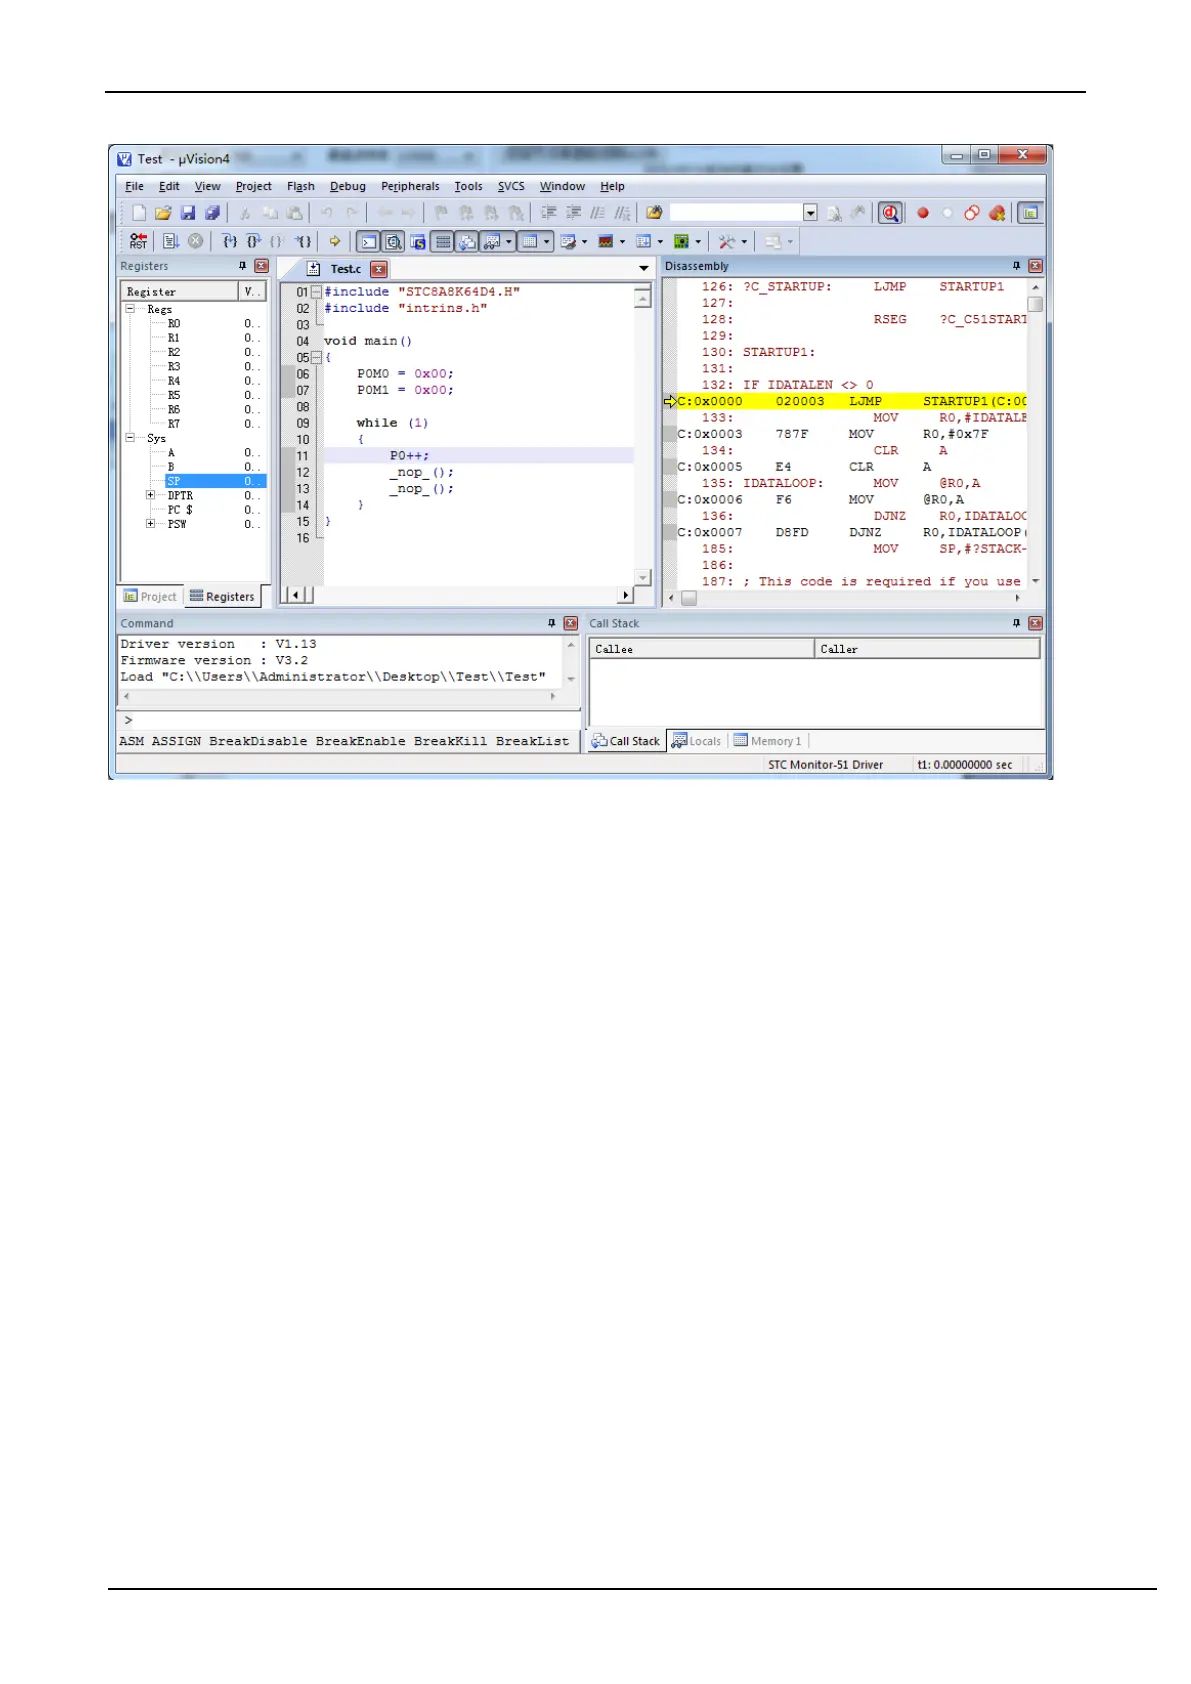
Task: Click the Start/Stop Debug Session icon
Action: 890,213
